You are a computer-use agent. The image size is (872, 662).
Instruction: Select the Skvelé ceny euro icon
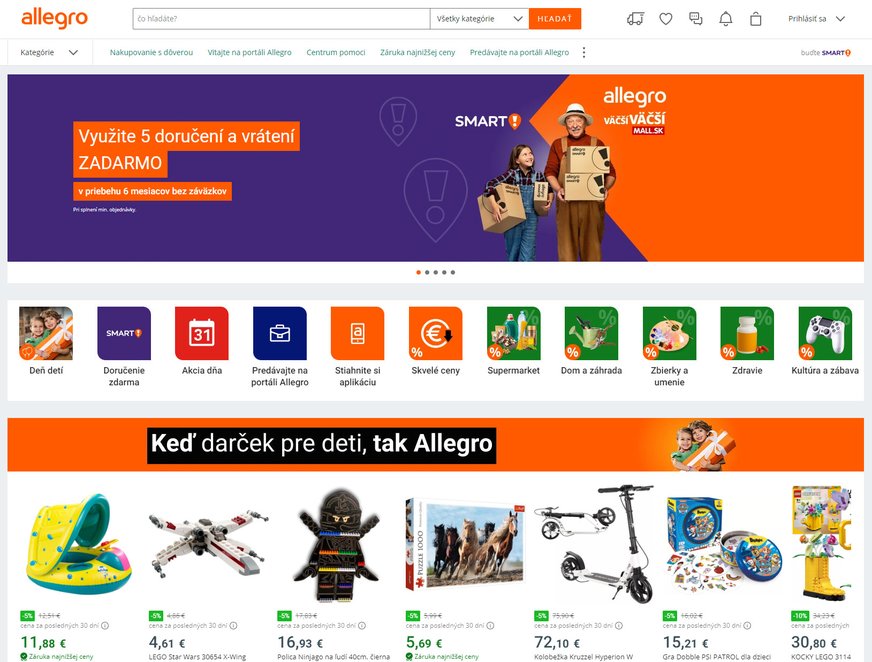(x=435, y=333)
